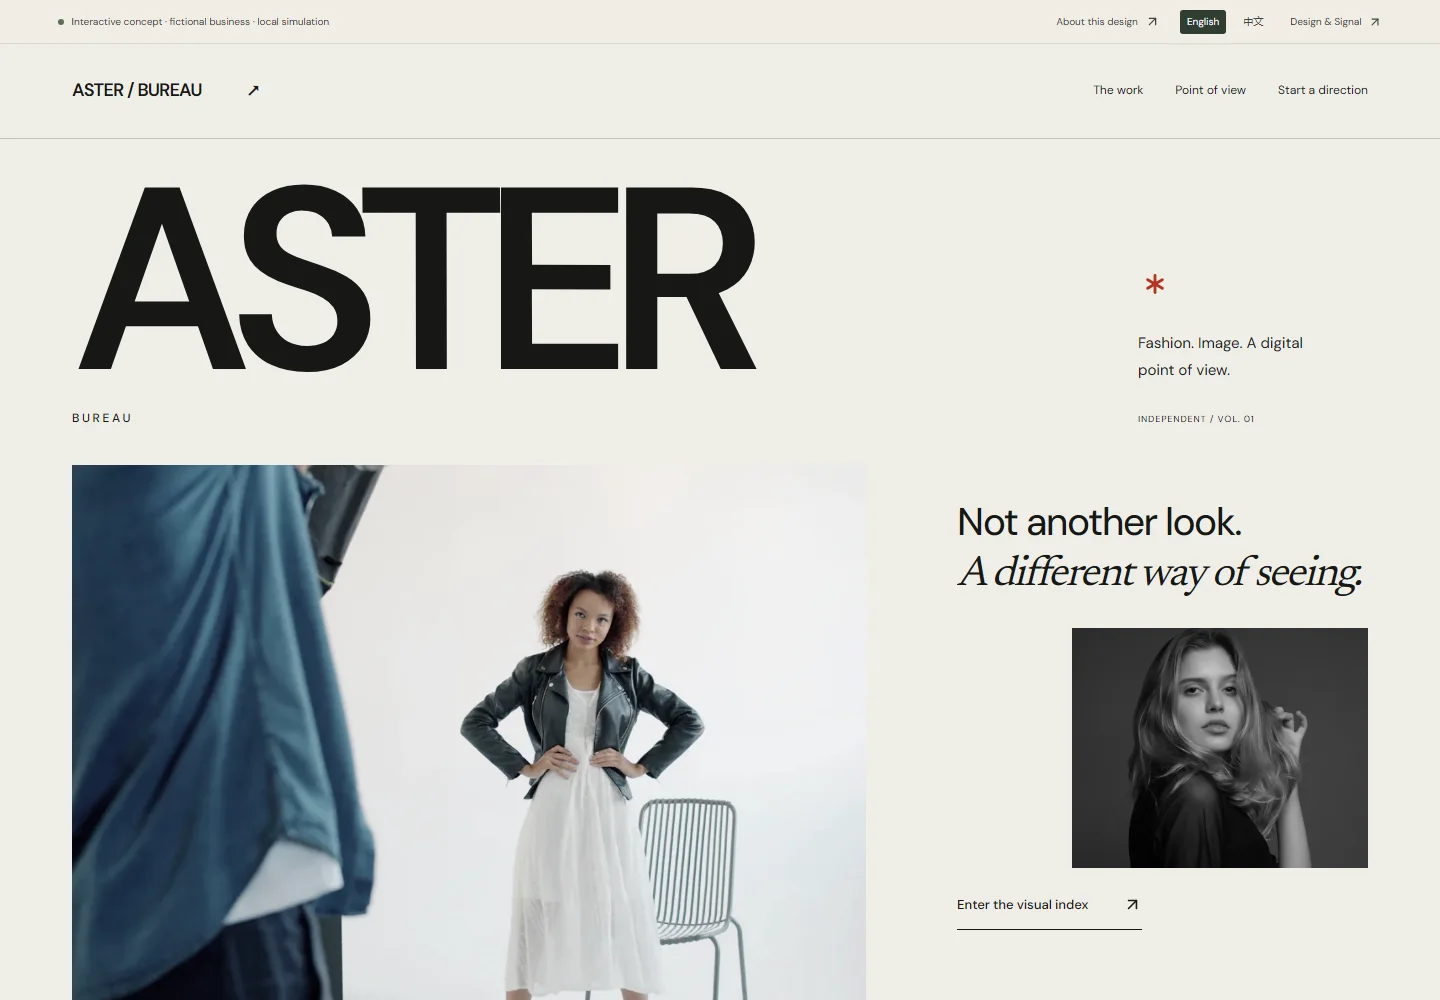Open the black-and-white portrait thumbnail

point(1220,748)
